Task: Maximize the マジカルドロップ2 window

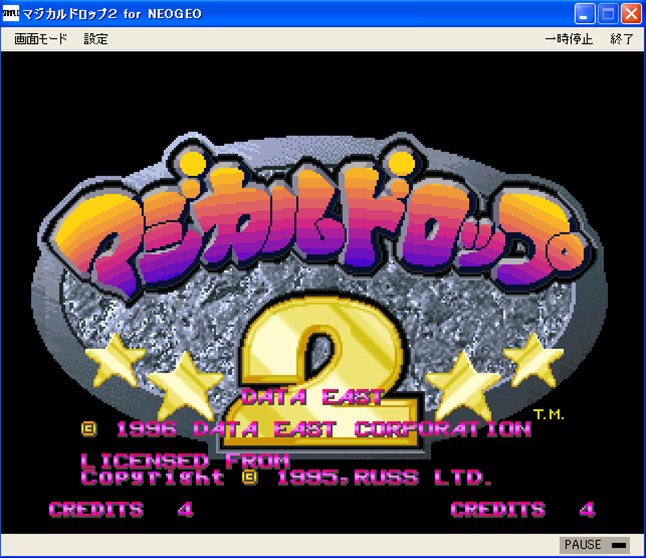Action: click(608, 14)
